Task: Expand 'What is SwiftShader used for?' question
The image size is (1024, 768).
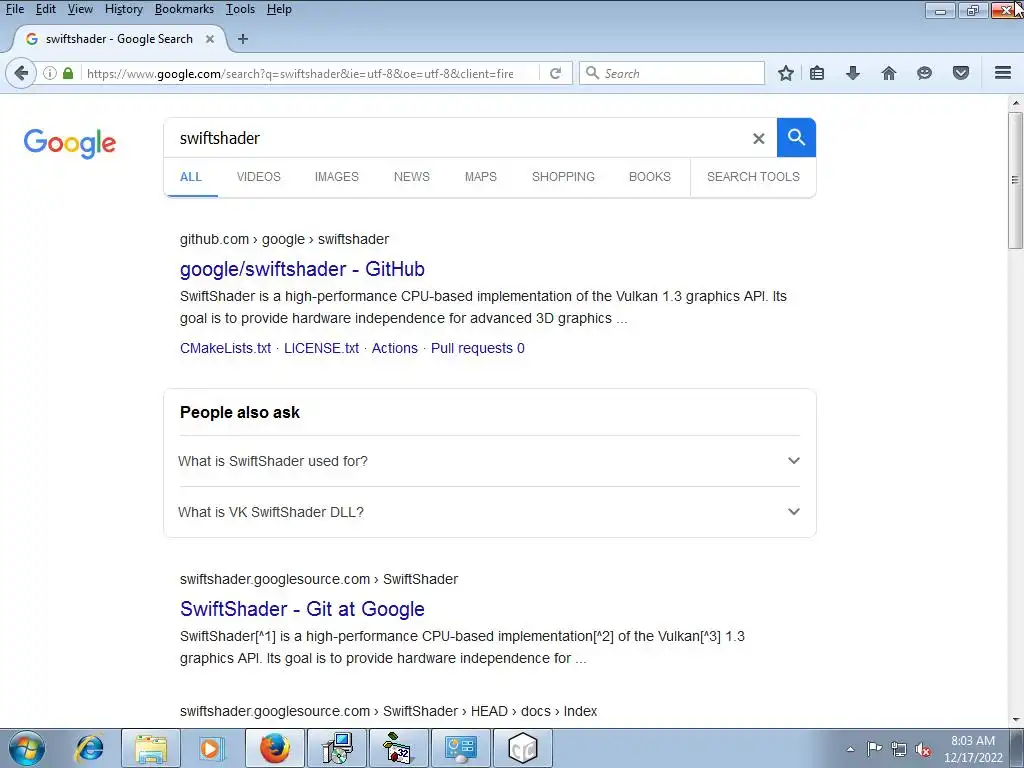Action: [x=489, y=461]
